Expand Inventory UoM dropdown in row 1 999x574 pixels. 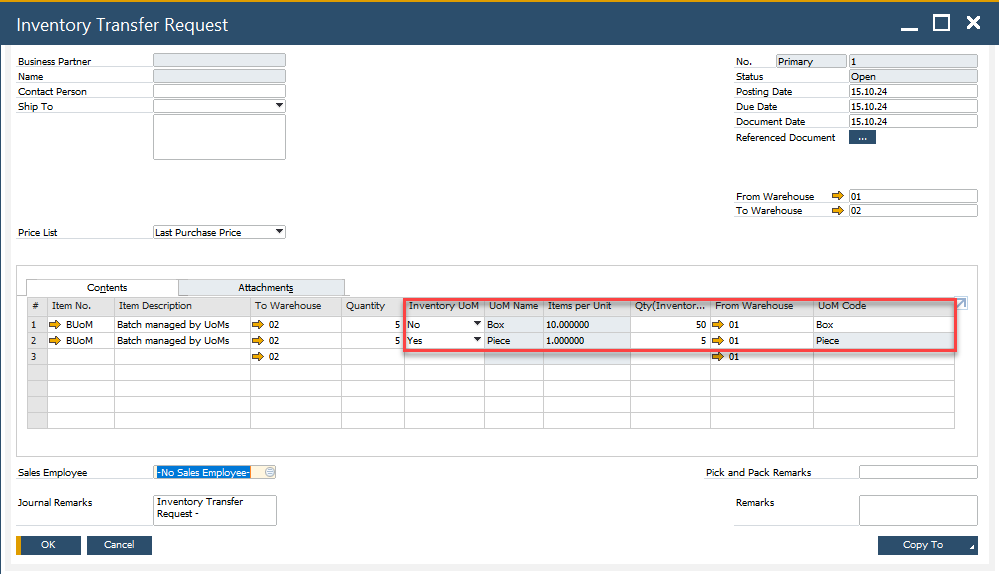(x=476, y=325)
